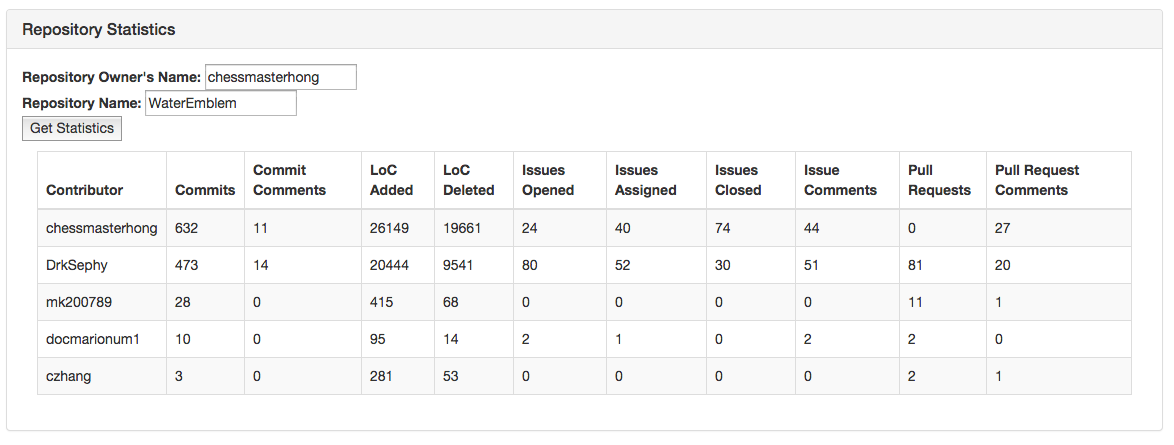Select contributor czhang in the table
Image resolution: width=1174 pixels, height=445 pixels.
(69, 377)
